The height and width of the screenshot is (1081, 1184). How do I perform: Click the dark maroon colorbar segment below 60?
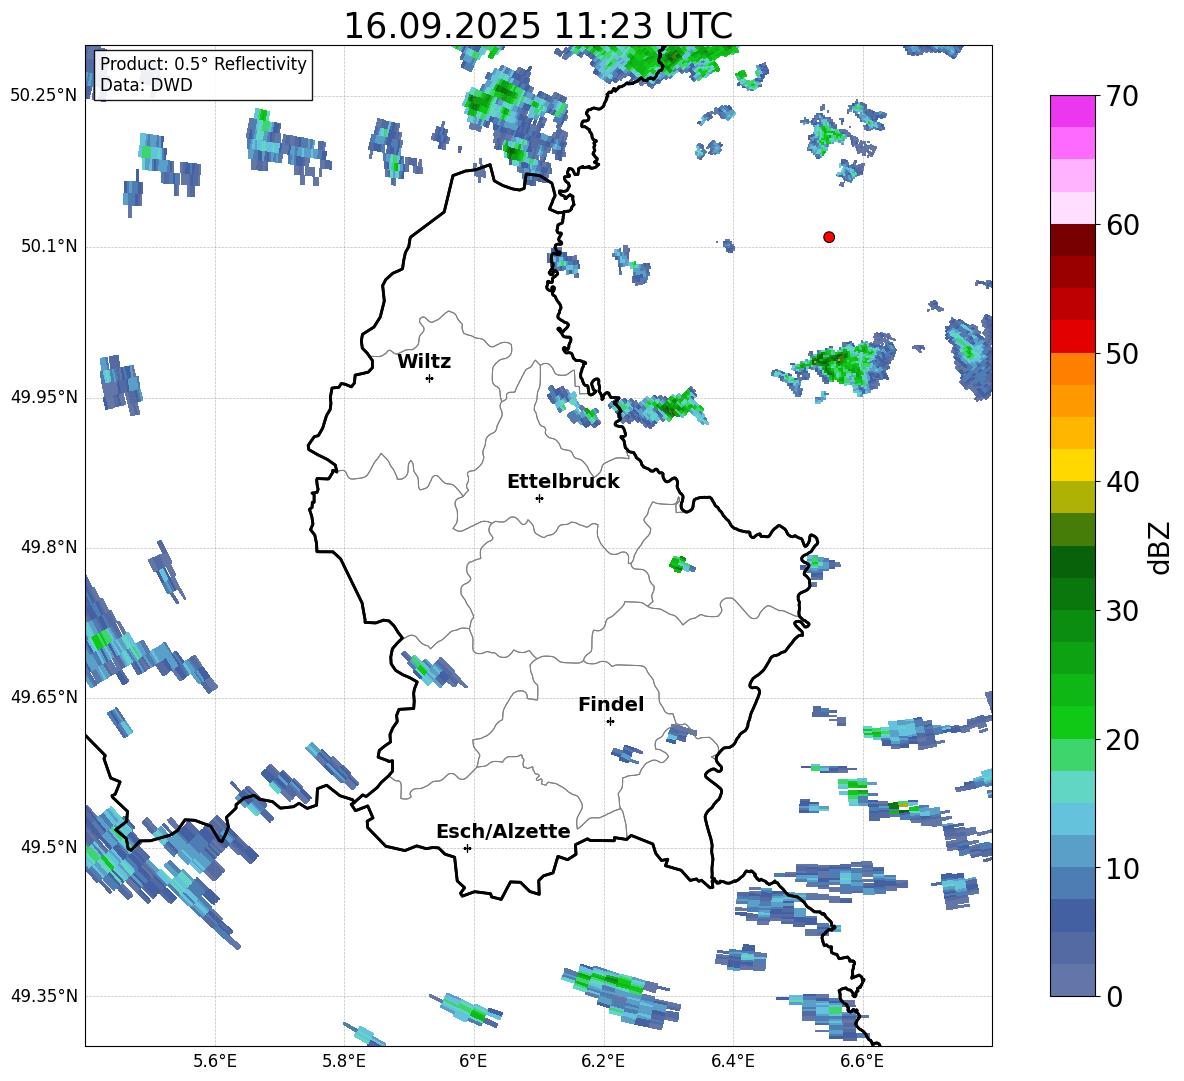(x=1072, y=240)
